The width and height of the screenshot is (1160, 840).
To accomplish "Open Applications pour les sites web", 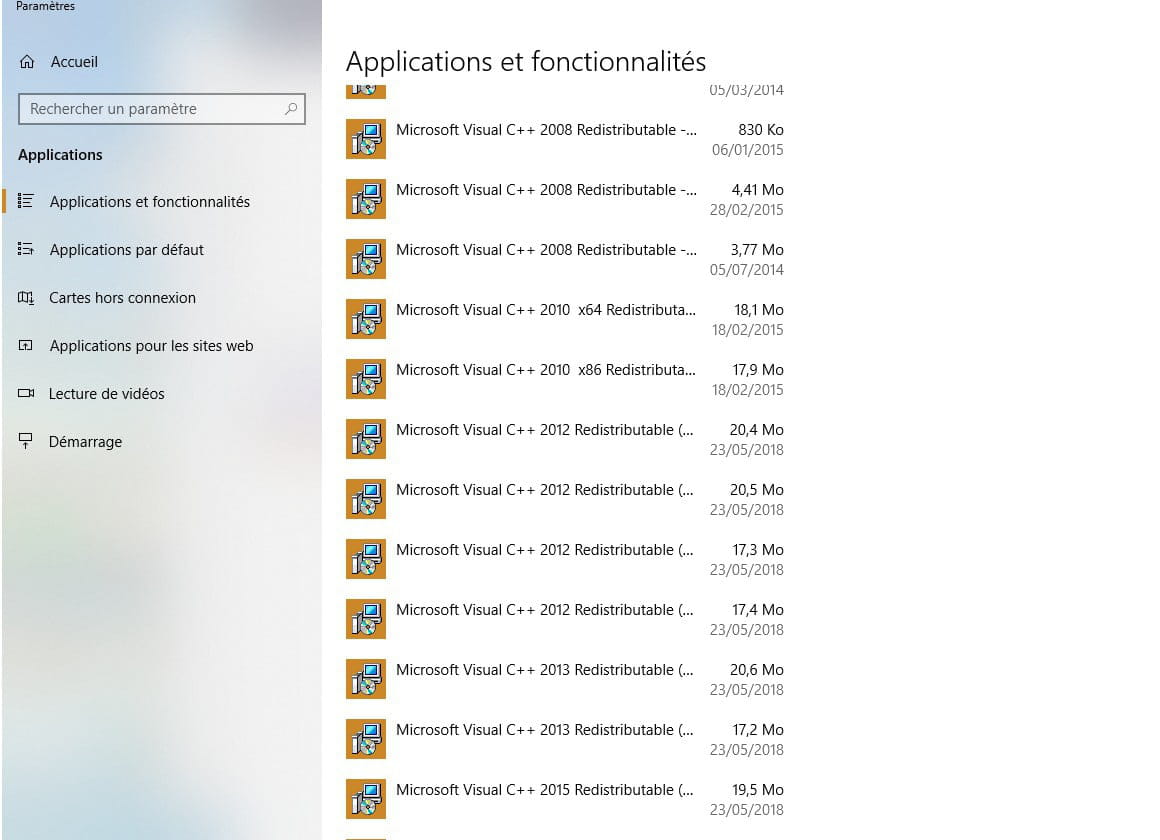I will click(x=151, y=346).
